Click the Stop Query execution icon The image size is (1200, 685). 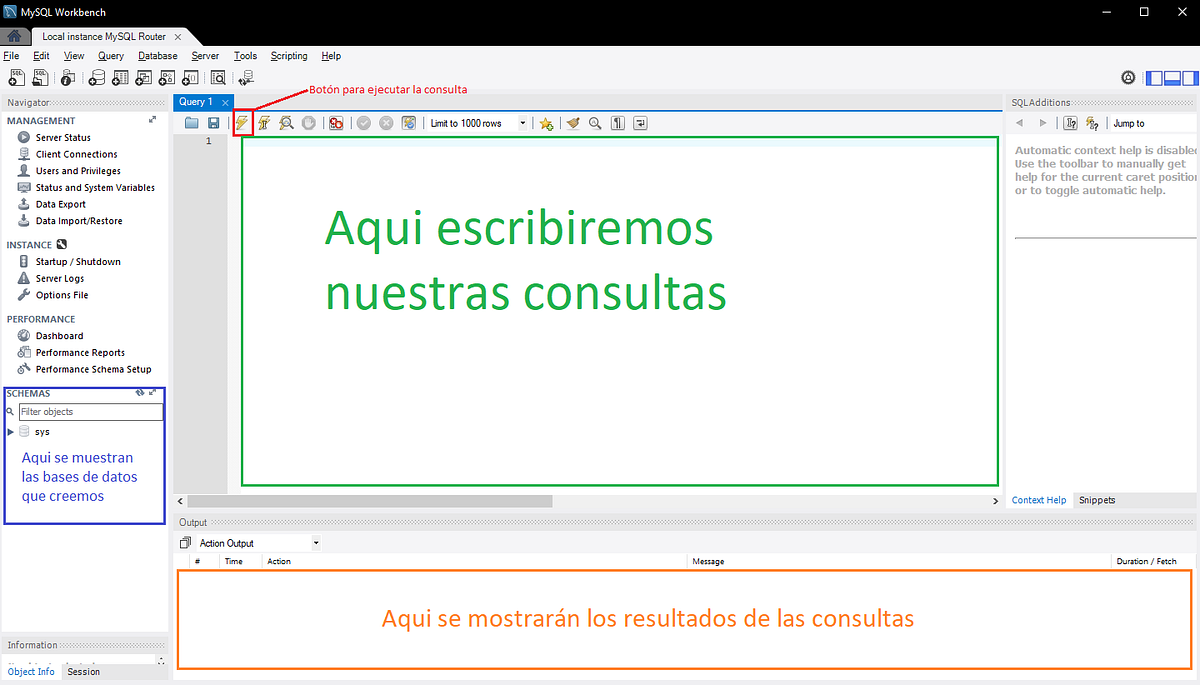[x=310, y=122]
